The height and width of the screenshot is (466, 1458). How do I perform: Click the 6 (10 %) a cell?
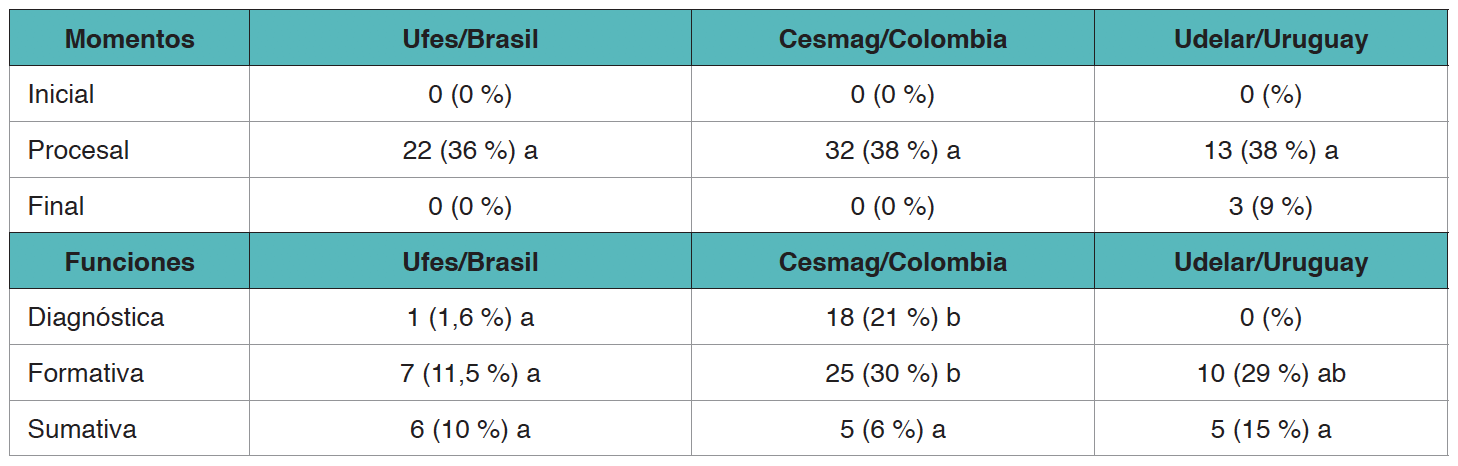pos(470,430)
